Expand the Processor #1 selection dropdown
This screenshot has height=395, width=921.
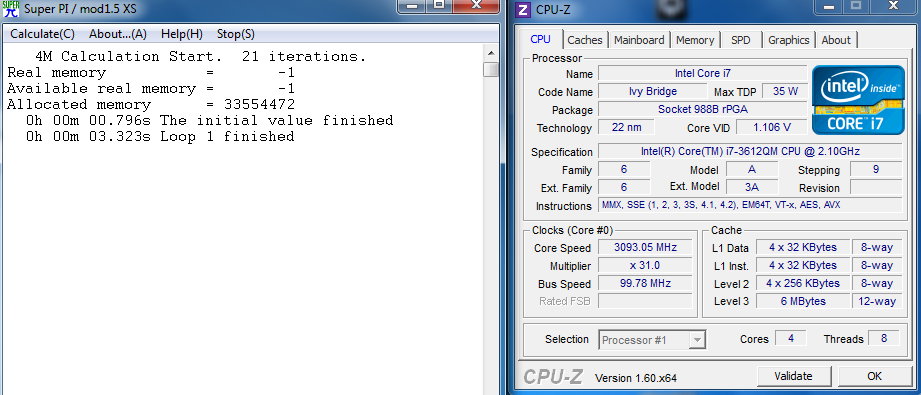(x=652, y=340)
